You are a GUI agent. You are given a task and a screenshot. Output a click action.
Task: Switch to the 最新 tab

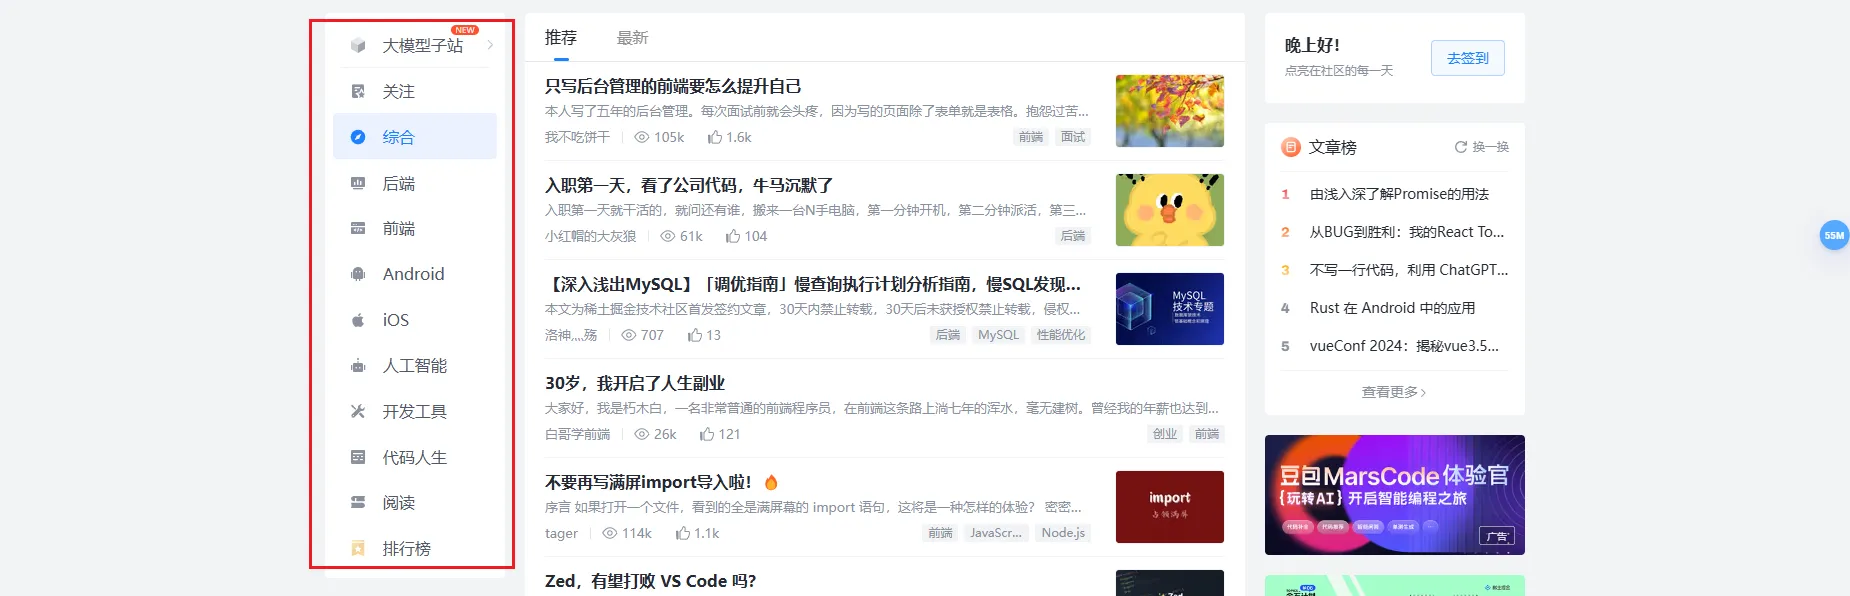632,38
